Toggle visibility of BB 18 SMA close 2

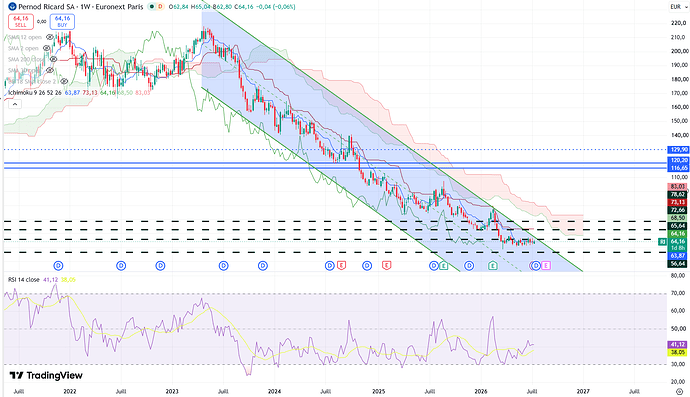pos(64,81)
